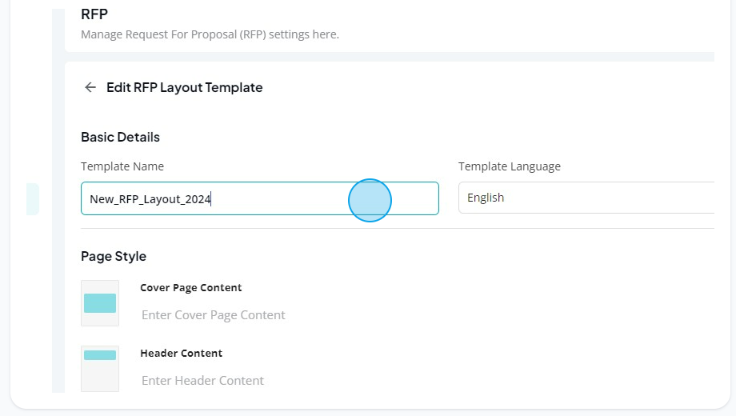Click the Template Language label
This screenshot has width=736, height=416.
point(509,166)
